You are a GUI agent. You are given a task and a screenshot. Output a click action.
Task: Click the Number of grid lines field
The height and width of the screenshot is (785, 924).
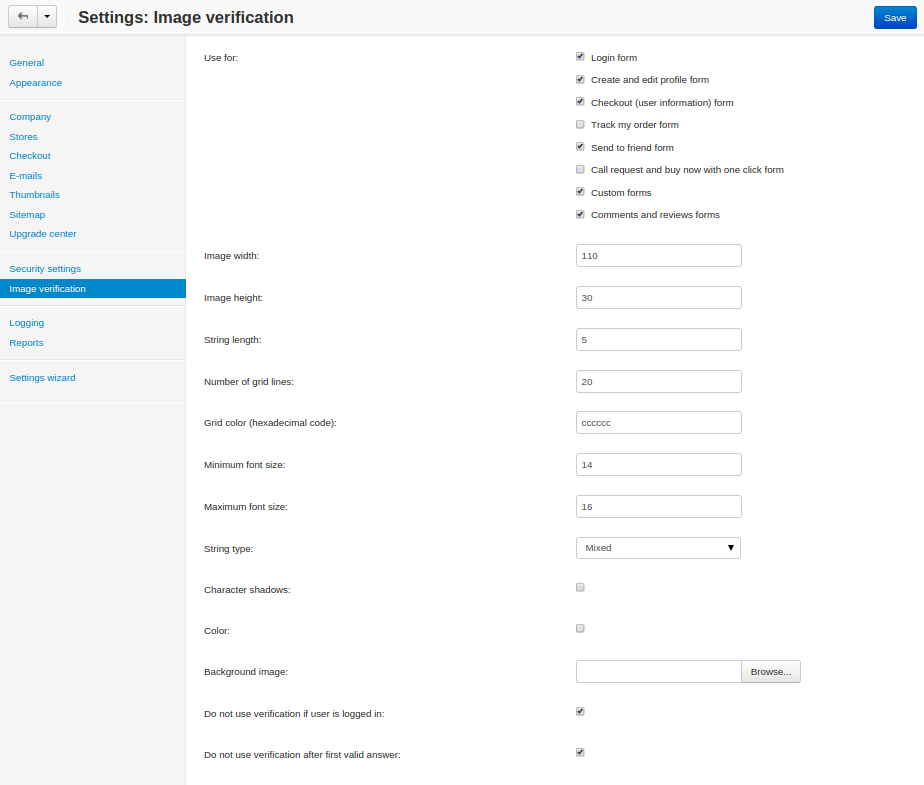(659, 381)
